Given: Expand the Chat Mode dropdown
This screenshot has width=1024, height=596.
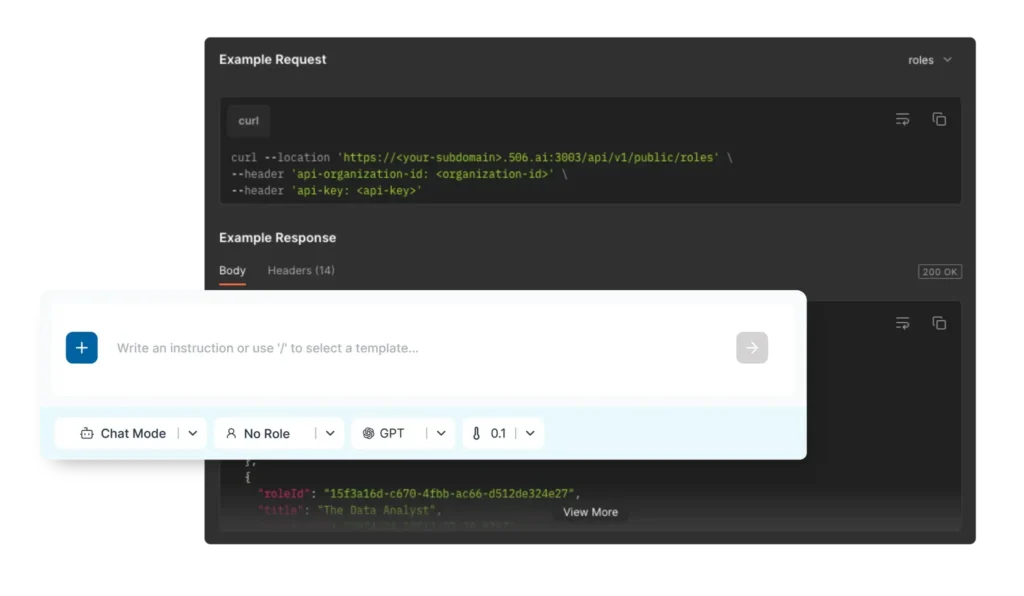Looking at the screenshot, I should (192, 433).
